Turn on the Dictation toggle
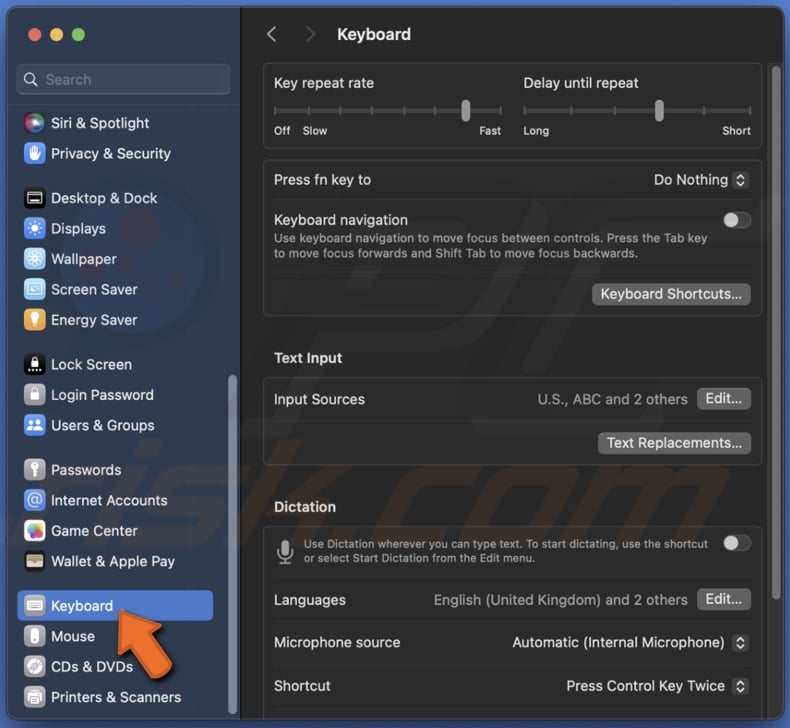Screen dimensions: 790x728 [x=737, y=543]
